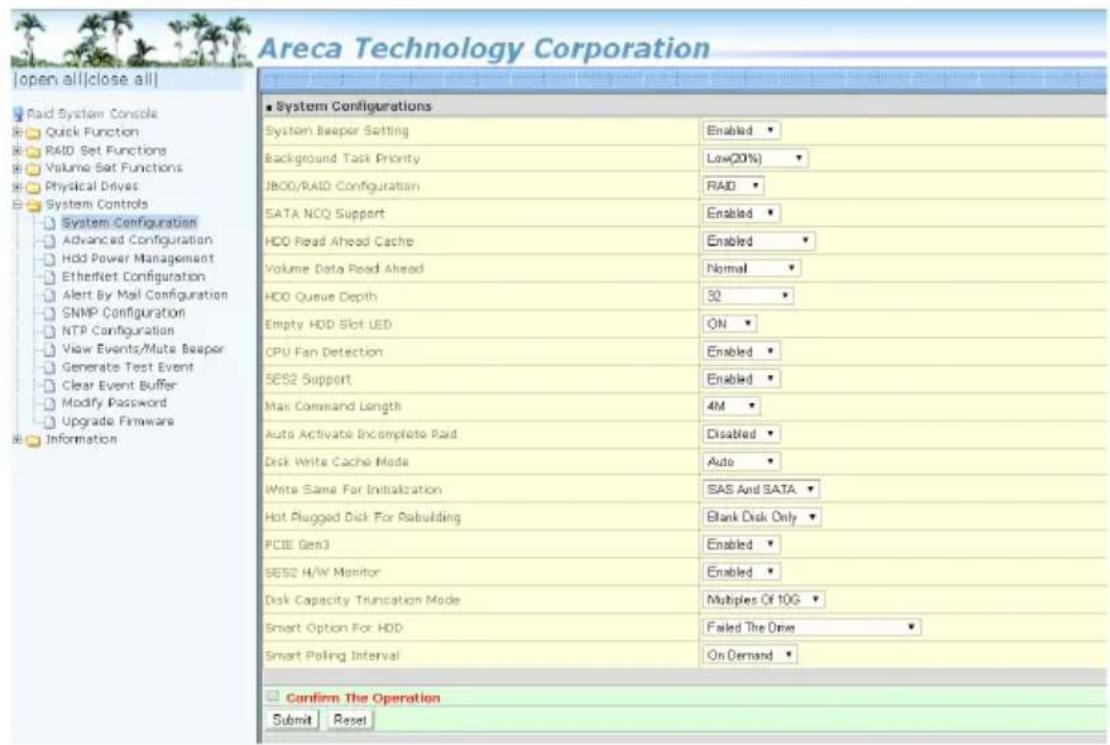Viewport: 1110px width, 745px height.
Task: Click the Areca Technology Corporation banner title
Action: tap(484, 49)
